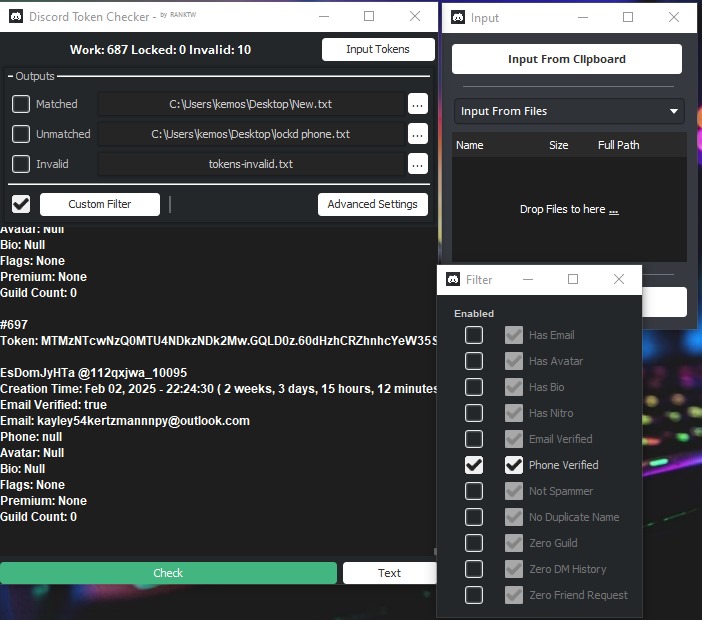Click the Unmatched path field showing lockd phone.txt
This screenshot has height=620, width=702.
click(251, 134)
